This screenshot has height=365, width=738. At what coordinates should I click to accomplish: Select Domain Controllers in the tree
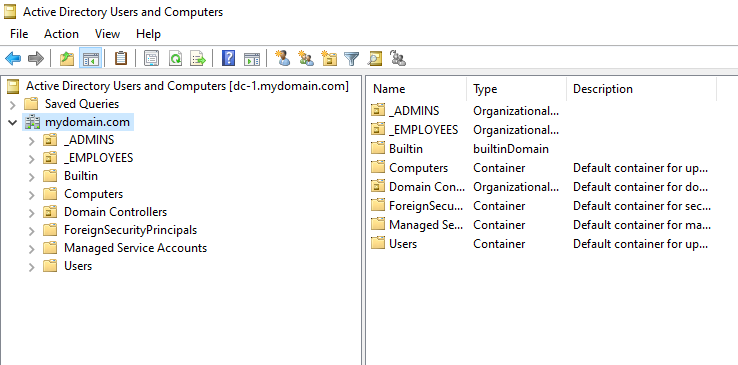click(115, 212)
